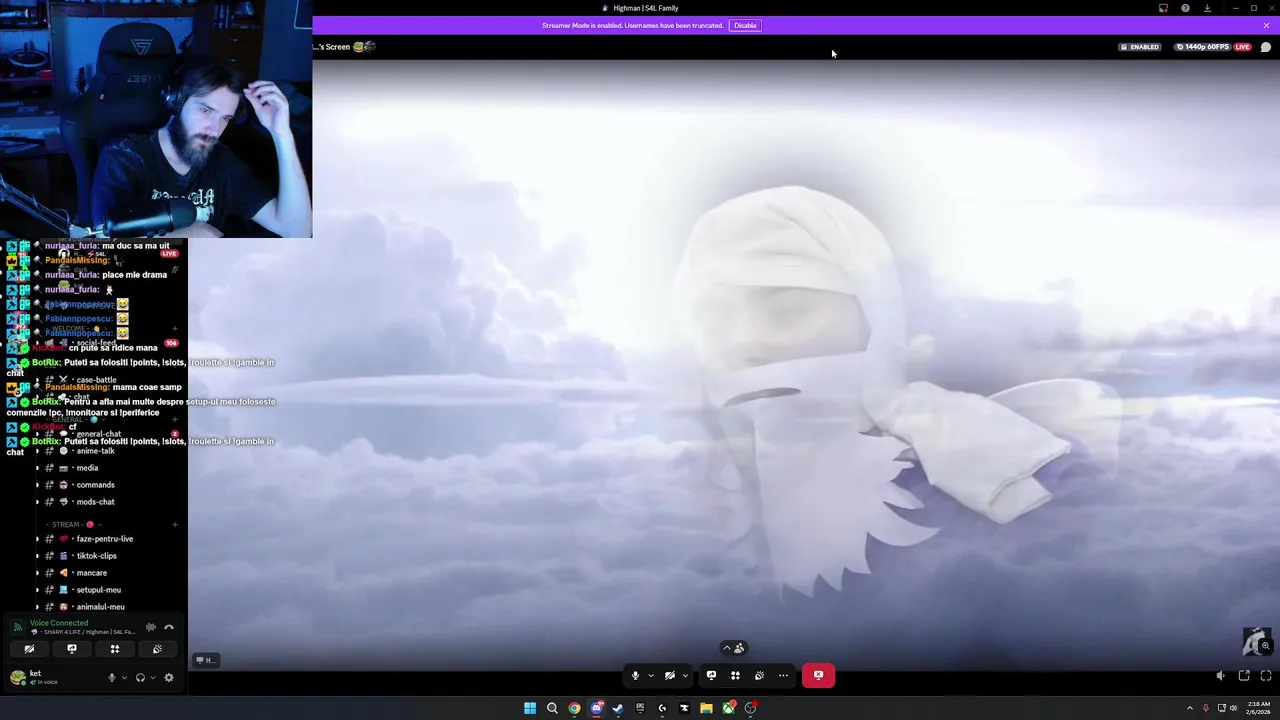The height and width of the screenshot is (720, 1280).
Task: Open Discord from taskbar
Action: [x=597, y=708]
